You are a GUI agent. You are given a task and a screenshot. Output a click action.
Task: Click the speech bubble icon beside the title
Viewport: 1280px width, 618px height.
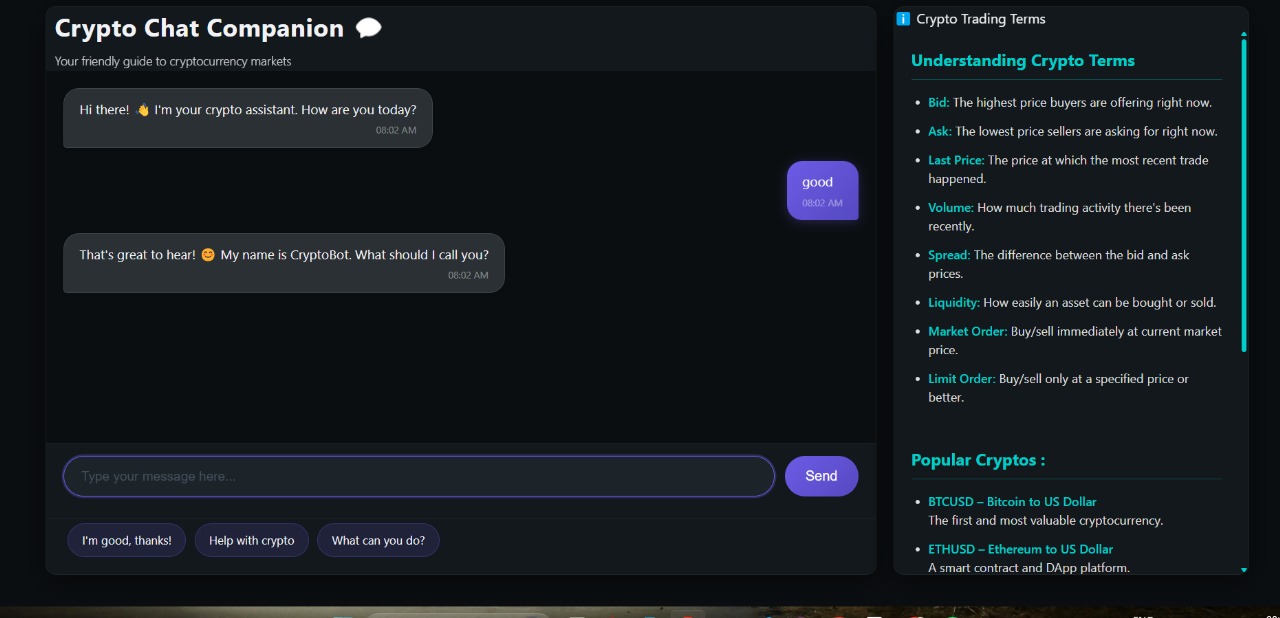pyautogui.click(x=368, y=29)
